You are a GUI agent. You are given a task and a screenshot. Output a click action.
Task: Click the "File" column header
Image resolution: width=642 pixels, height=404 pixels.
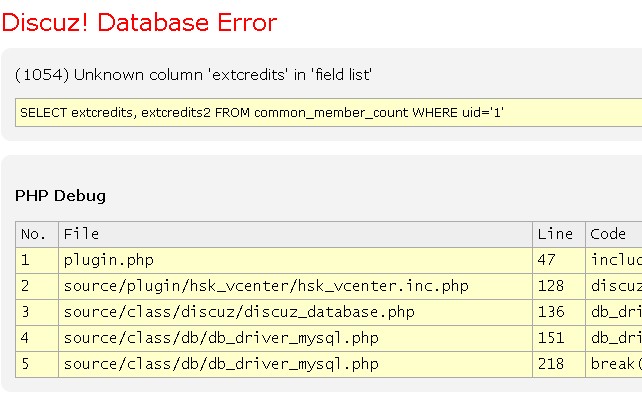pyautogui.click(x=295, y=234)
